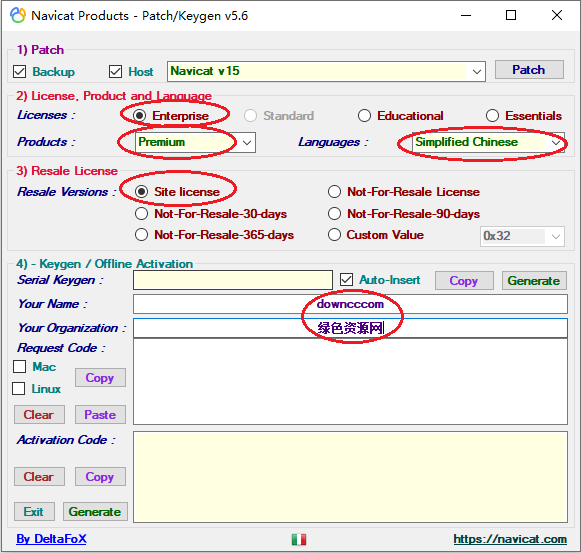Open the By DeltaFoX link
The width and height of the screenshot is (581, 553).
pos(51,539)
